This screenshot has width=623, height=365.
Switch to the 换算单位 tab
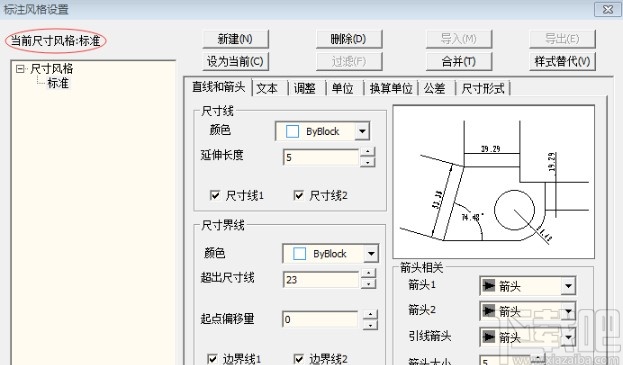(x=391, y=89)
